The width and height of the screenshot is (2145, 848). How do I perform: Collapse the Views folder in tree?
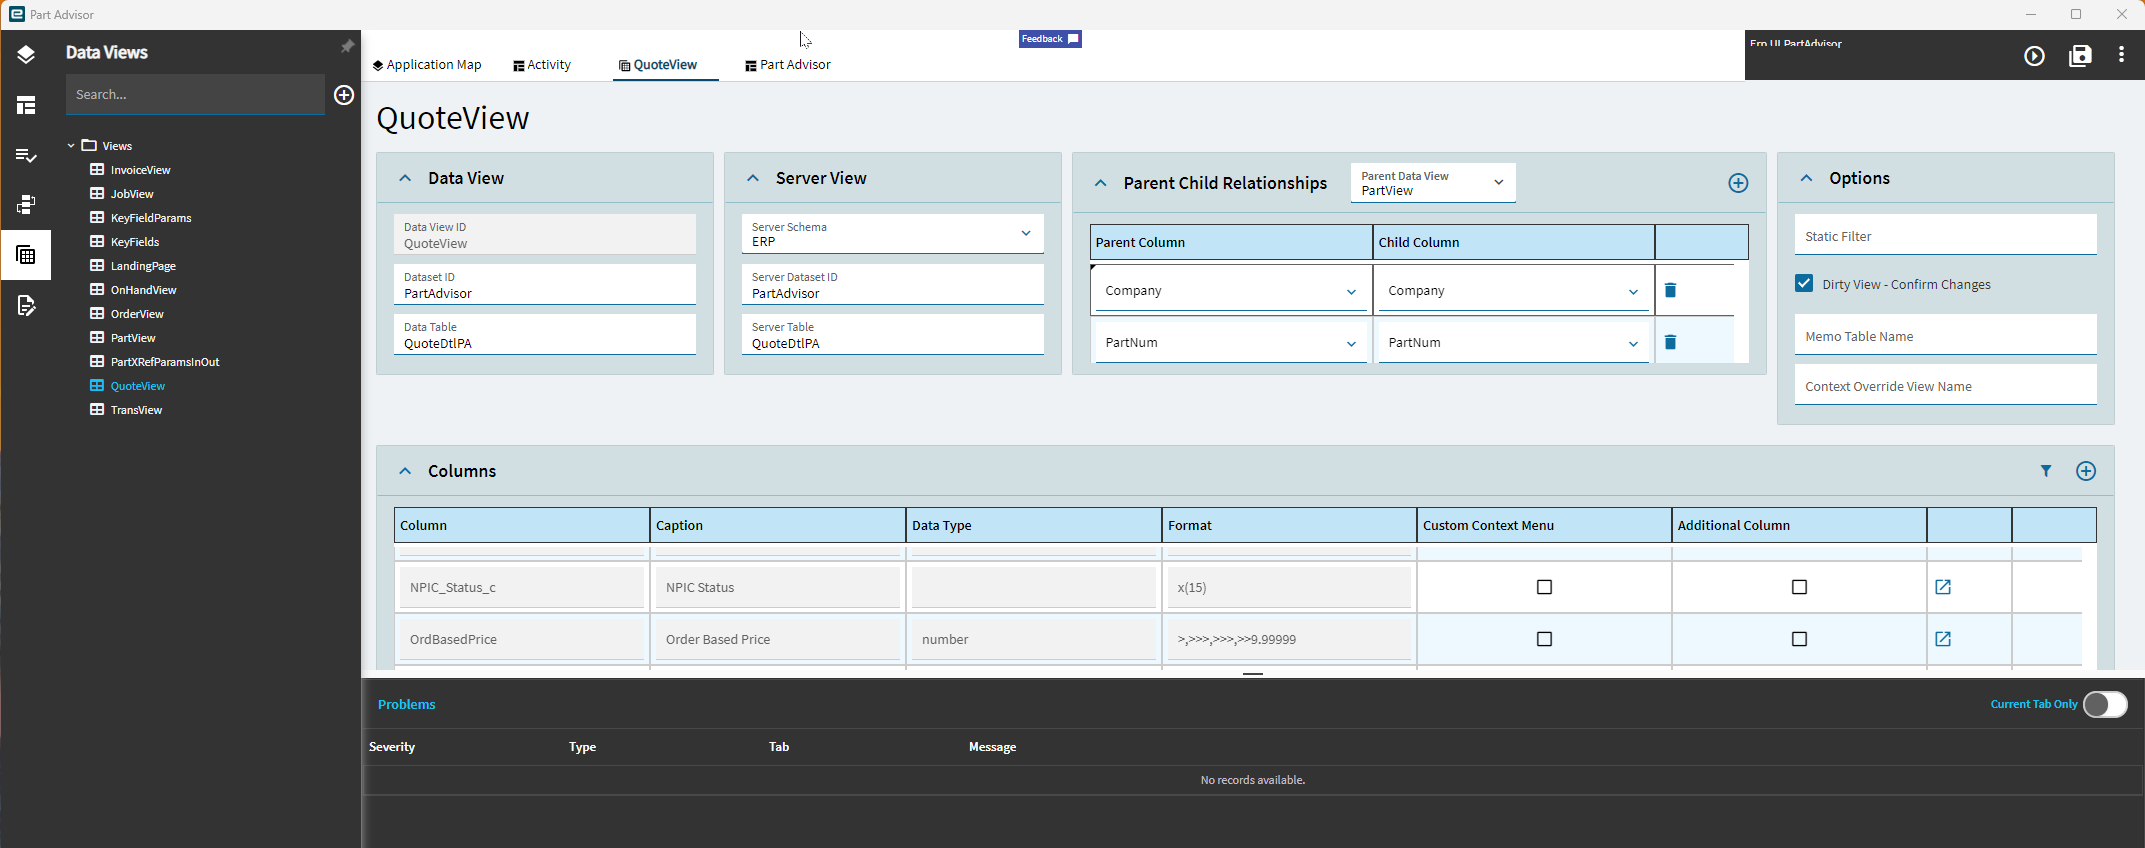click(71, 146)
